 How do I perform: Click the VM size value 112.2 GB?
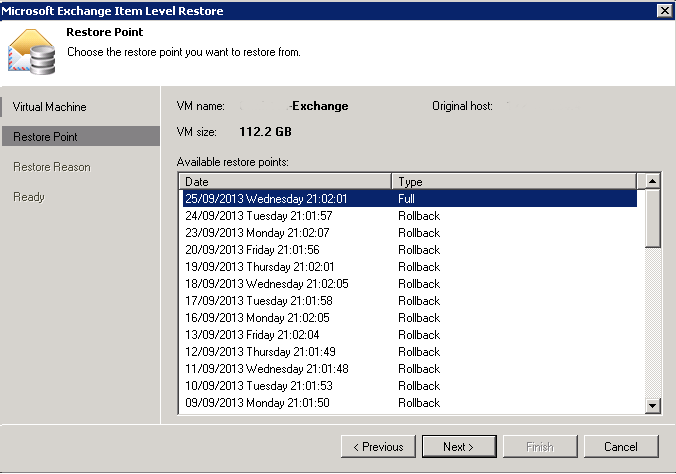265,132
